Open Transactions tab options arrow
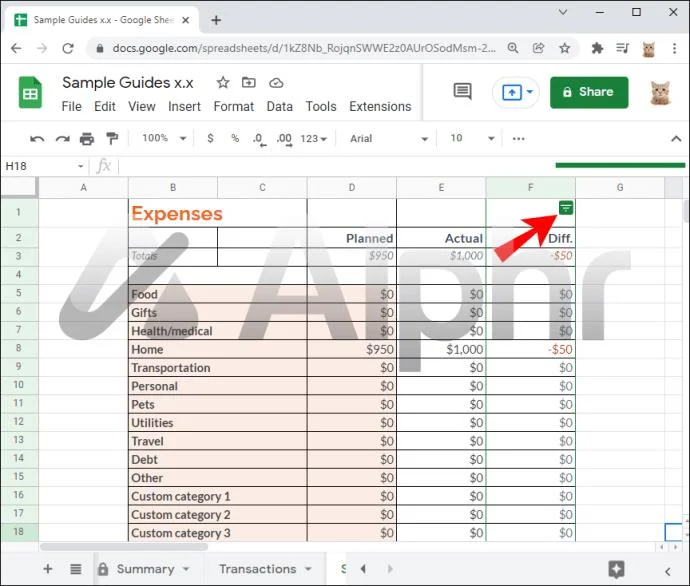 point(308,569)
